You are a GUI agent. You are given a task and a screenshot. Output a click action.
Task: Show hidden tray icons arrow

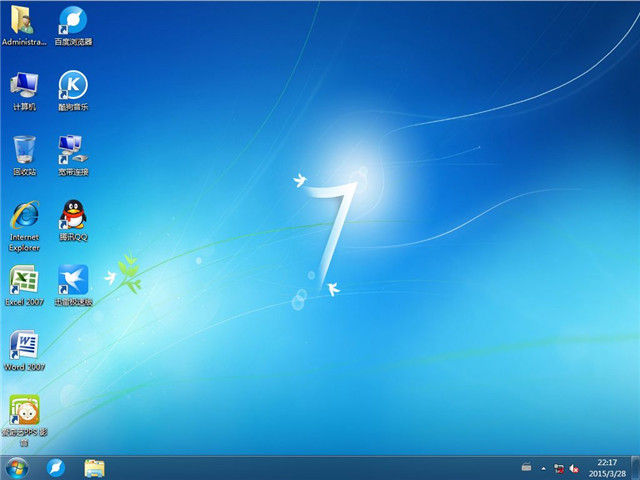[x=543, y=469]
